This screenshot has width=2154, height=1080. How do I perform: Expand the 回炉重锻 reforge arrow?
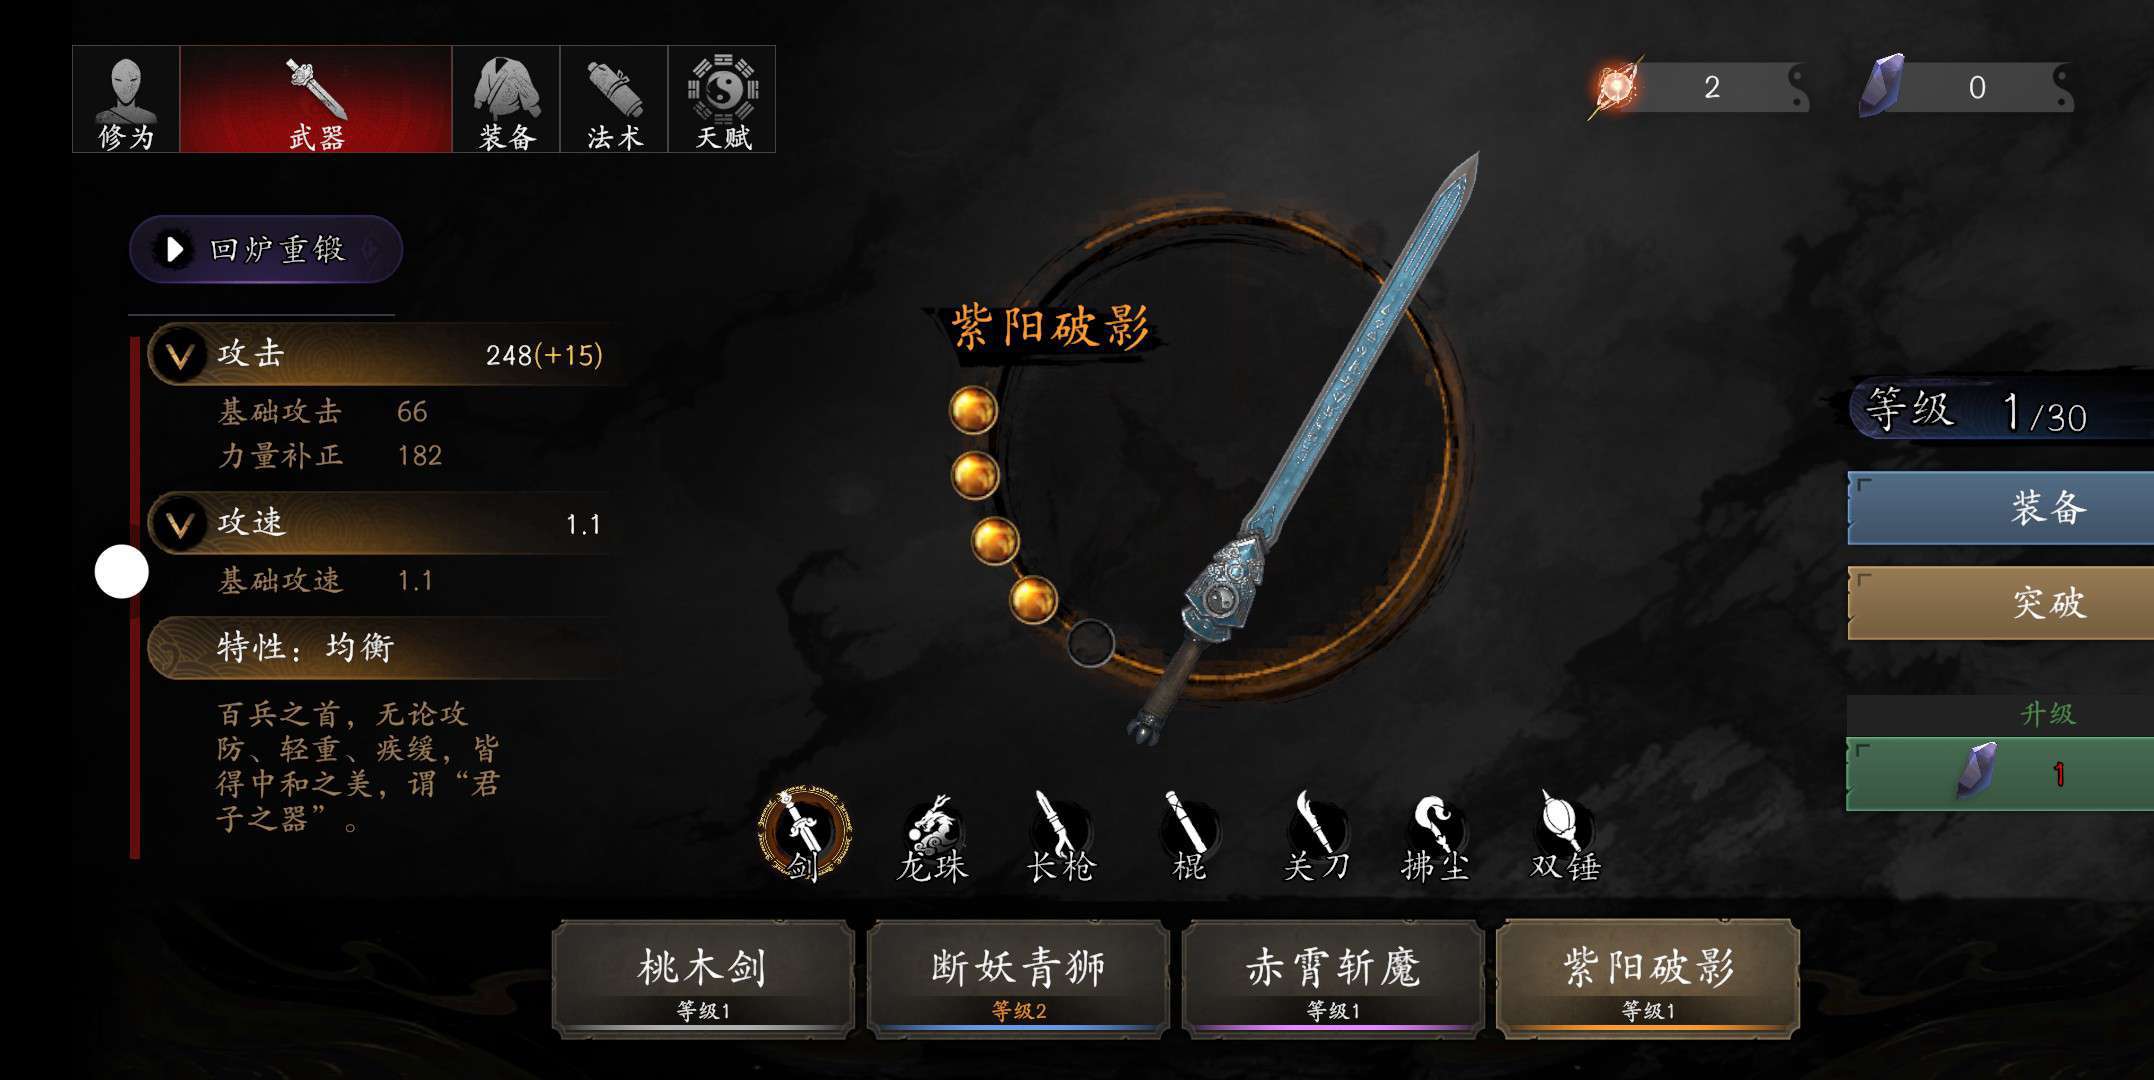click(174, 249)
